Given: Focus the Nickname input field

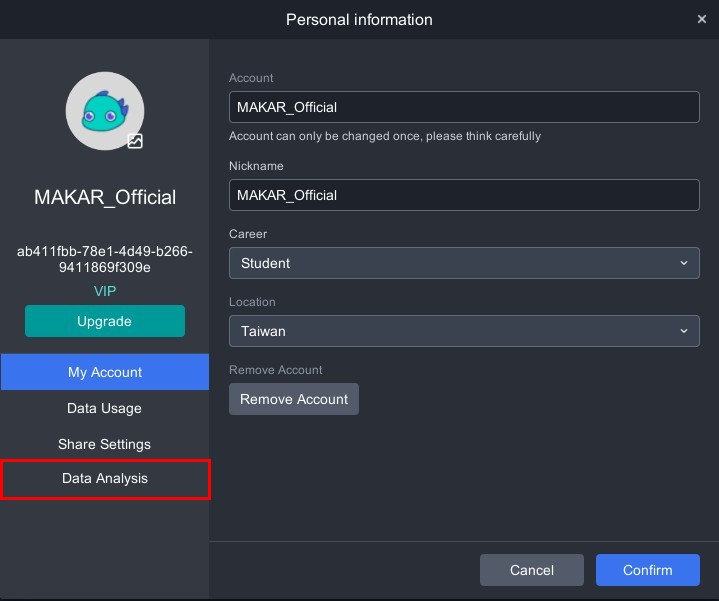Looking at the screenshot, I should (463, 195).
